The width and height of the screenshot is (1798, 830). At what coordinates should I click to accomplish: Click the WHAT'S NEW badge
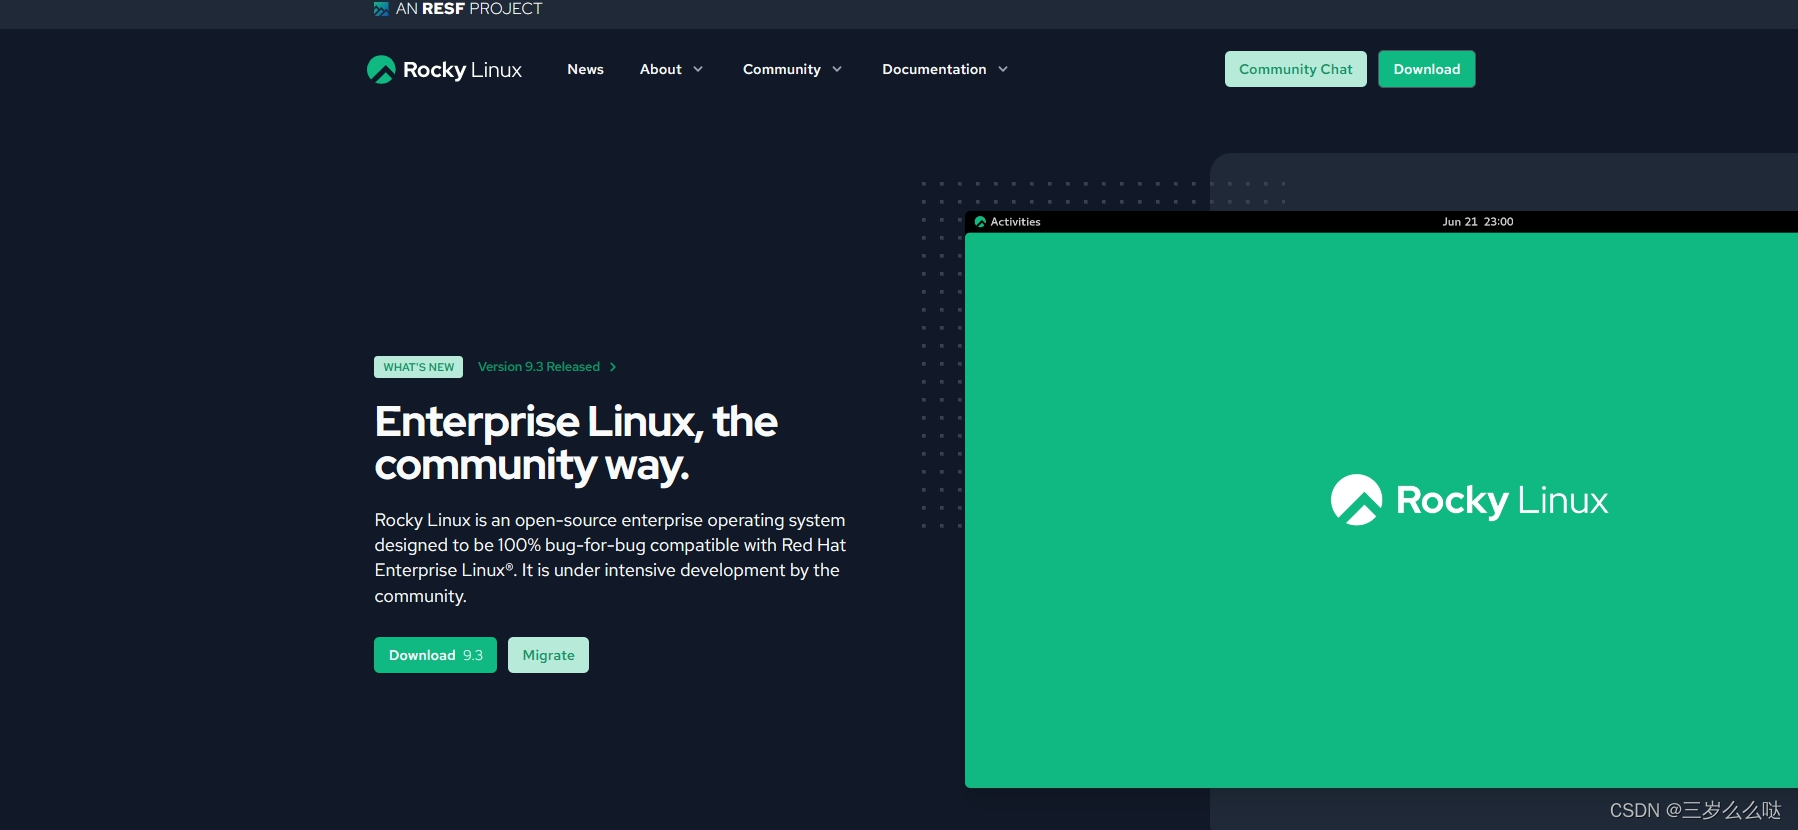point(418,367)
